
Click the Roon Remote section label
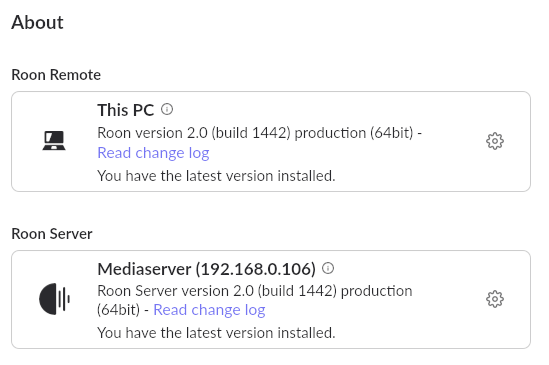pos(56,75)
